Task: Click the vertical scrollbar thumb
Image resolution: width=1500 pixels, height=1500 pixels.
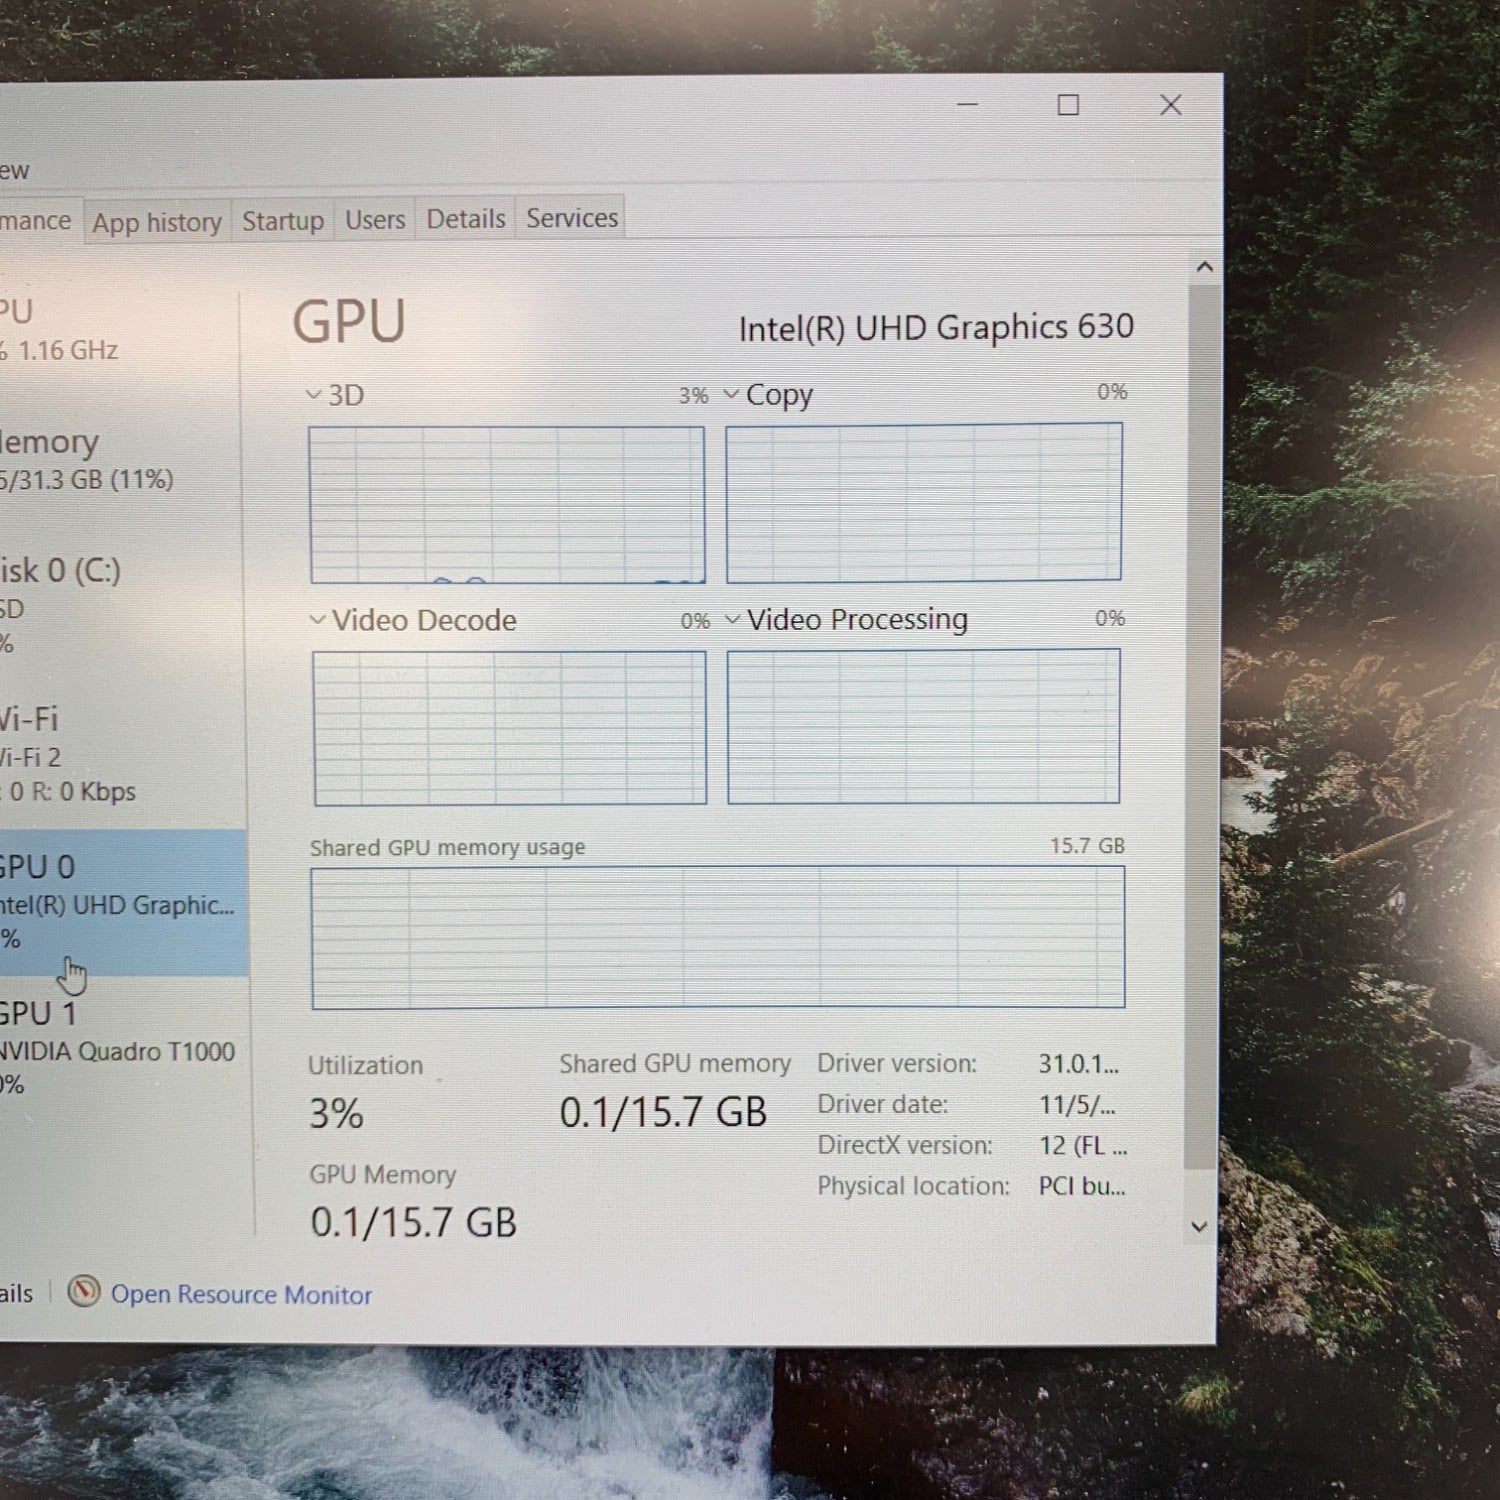Action: click(1202, 726)
